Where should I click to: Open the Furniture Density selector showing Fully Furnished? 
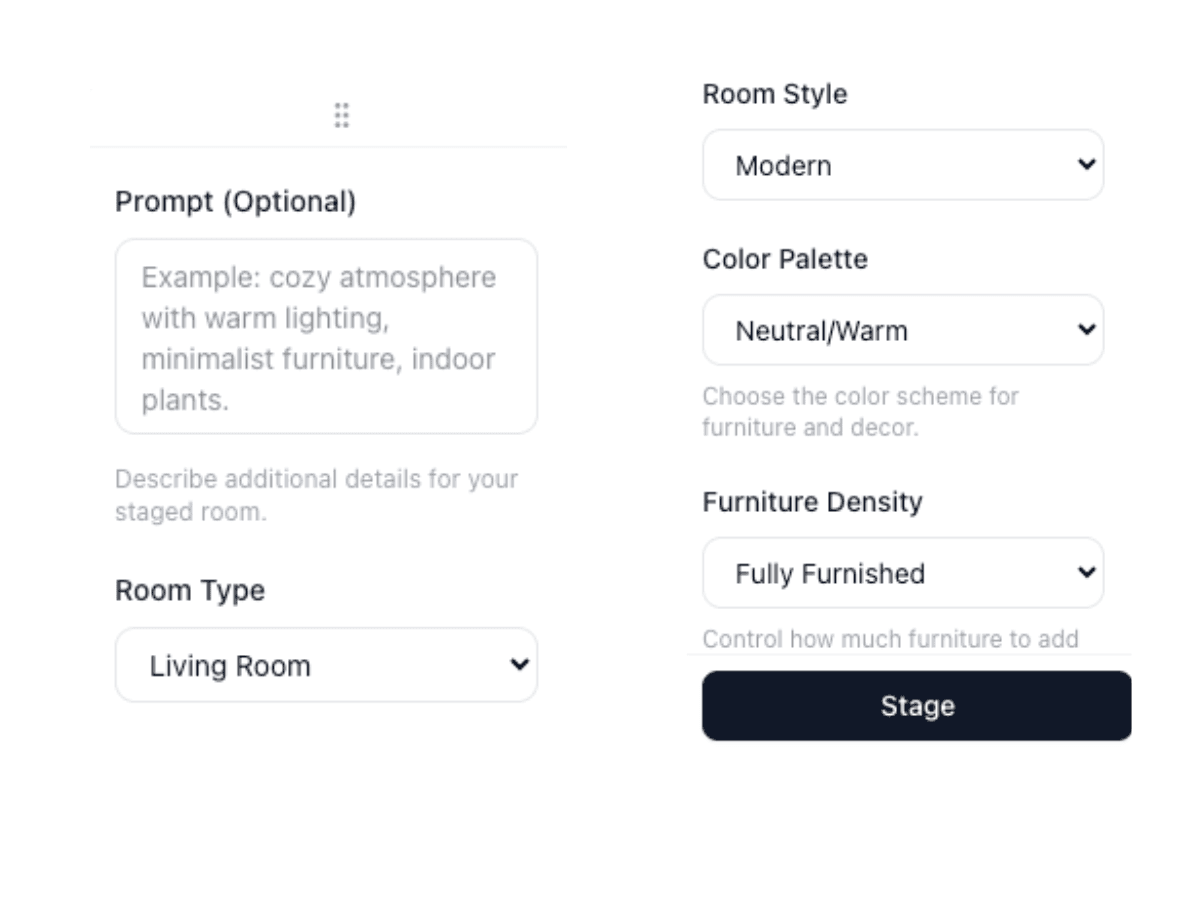pyautogui.click(x=903, y=573)
